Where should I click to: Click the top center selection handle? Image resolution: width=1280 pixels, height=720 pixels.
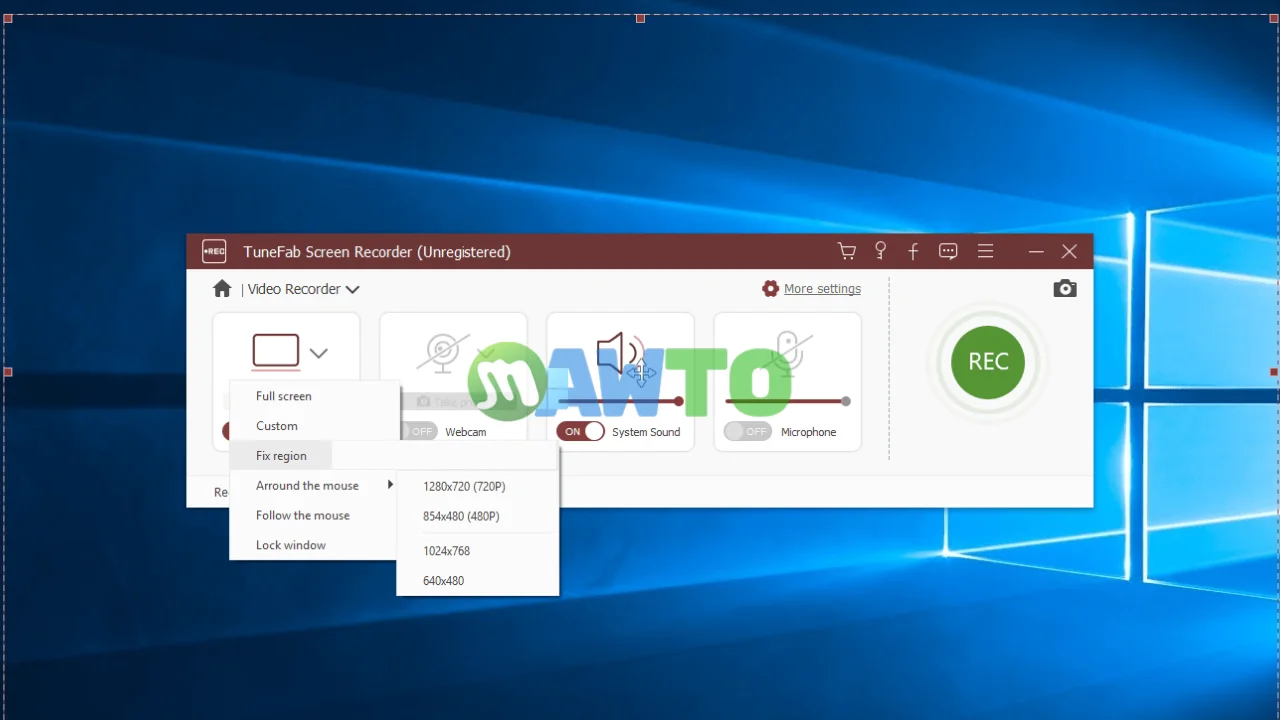[640, 18]
